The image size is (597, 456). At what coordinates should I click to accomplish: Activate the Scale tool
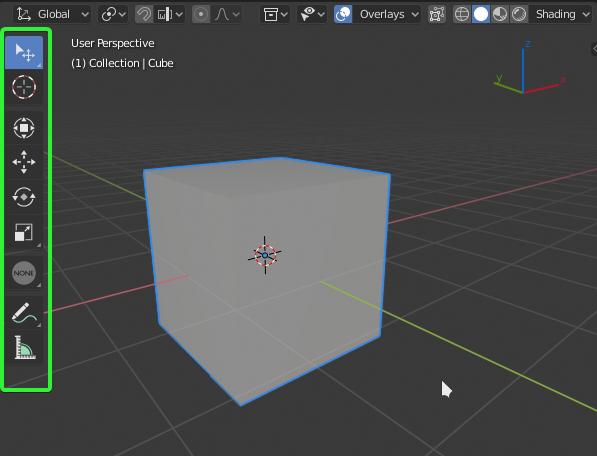pyautogui.click(x=24, y=232)
